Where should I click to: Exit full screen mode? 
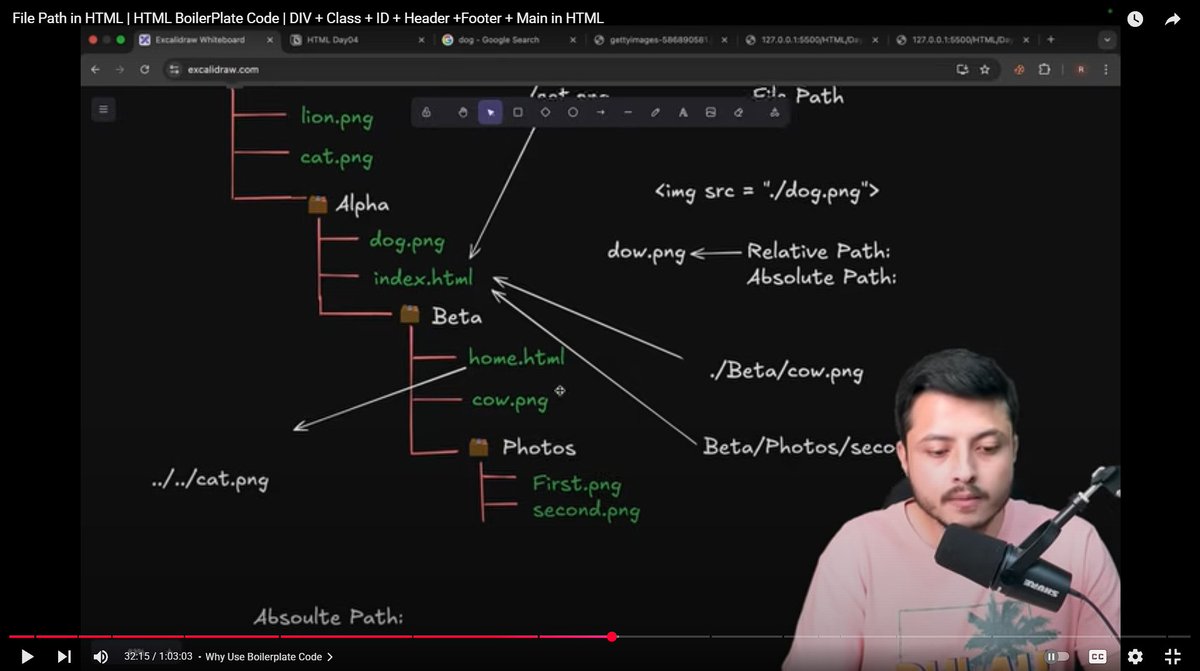point(1173,656)
